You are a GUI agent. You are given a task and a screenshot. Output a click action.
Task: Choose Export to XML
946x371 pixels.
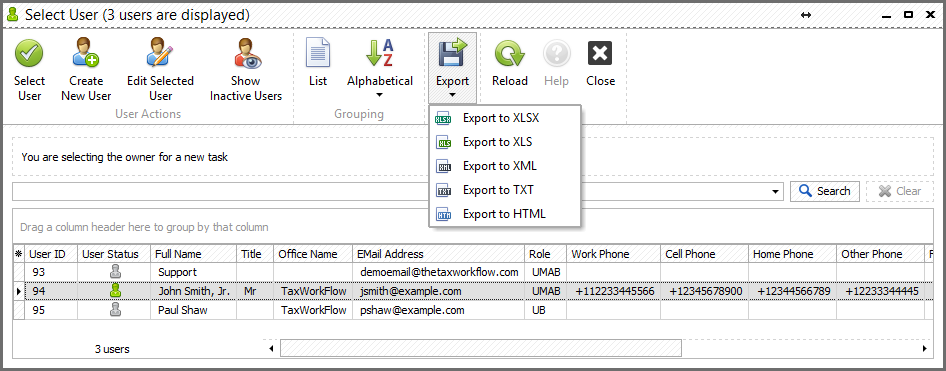click(x=504, y=166)
